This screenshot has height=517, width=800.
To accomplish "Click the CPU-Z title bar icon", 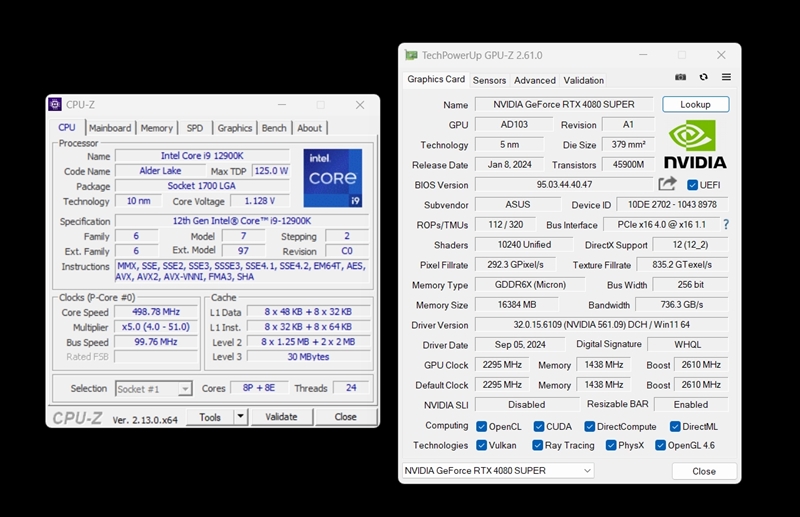I will point(55,105).
